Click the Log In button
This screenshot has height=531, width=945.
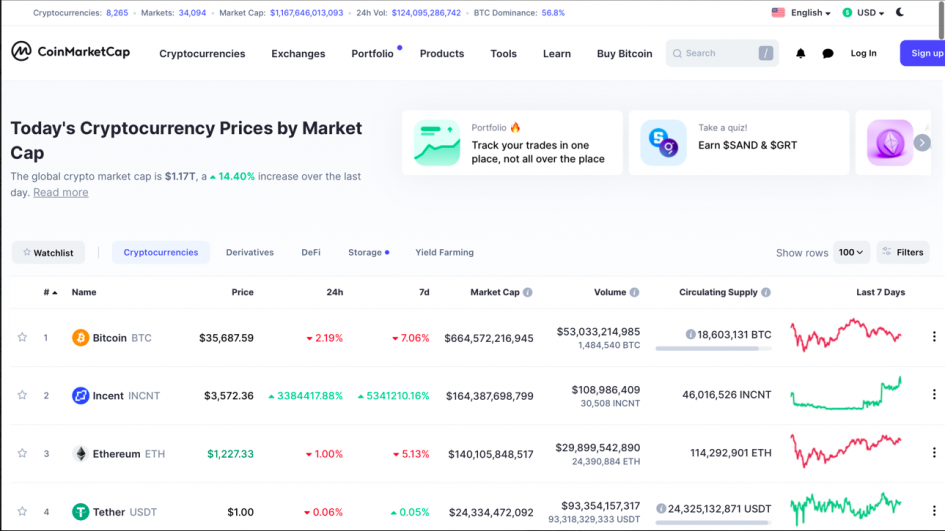864,53
